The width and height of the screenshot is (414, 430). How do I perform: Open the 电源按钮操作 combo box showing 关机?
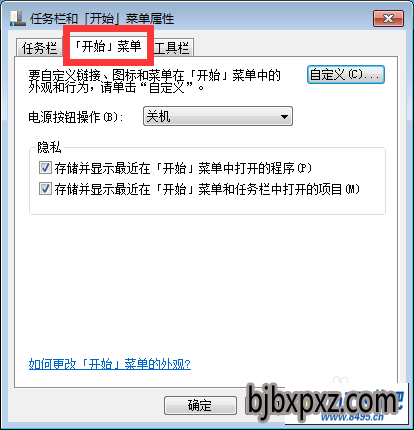coord(218,116)
